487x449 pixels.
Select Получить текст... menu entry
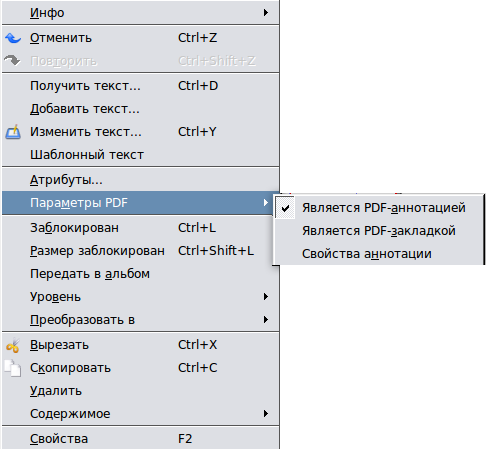tap(140, 86)
